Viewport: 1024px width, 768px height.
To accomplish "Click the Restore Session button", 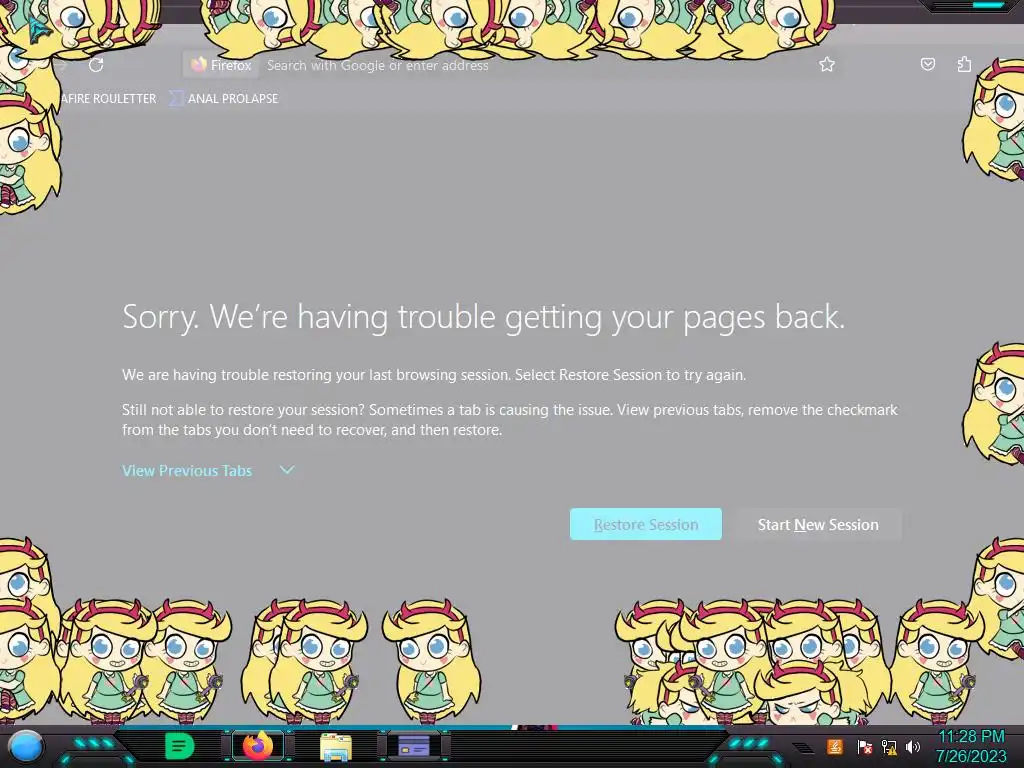I will click(x=645, y=524).
